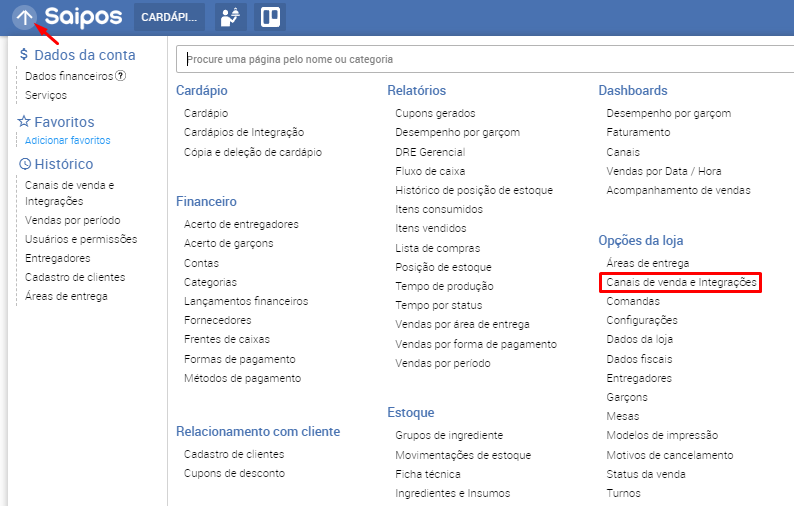
Task: Open Formas de pagamento under Financeiro
Action: click(x=240, y=359)
